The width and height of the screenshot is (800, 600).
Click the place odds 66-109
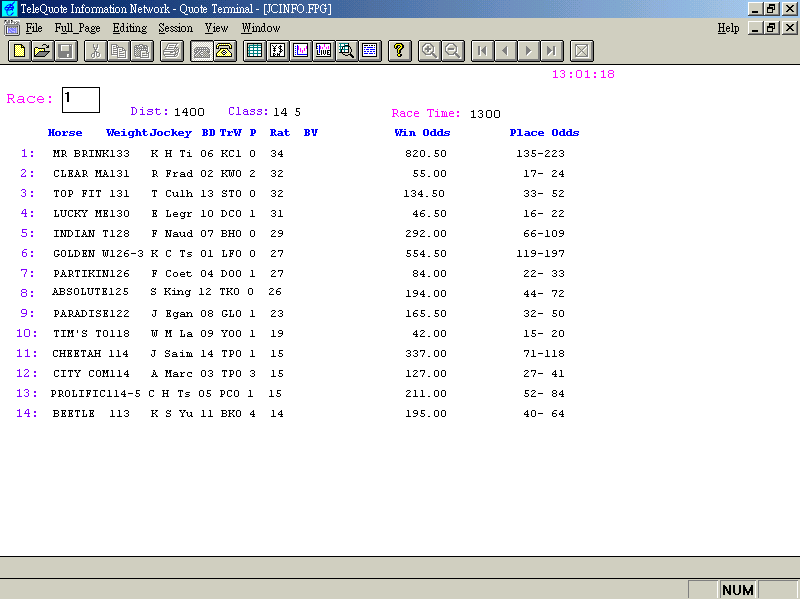point(544,233)
